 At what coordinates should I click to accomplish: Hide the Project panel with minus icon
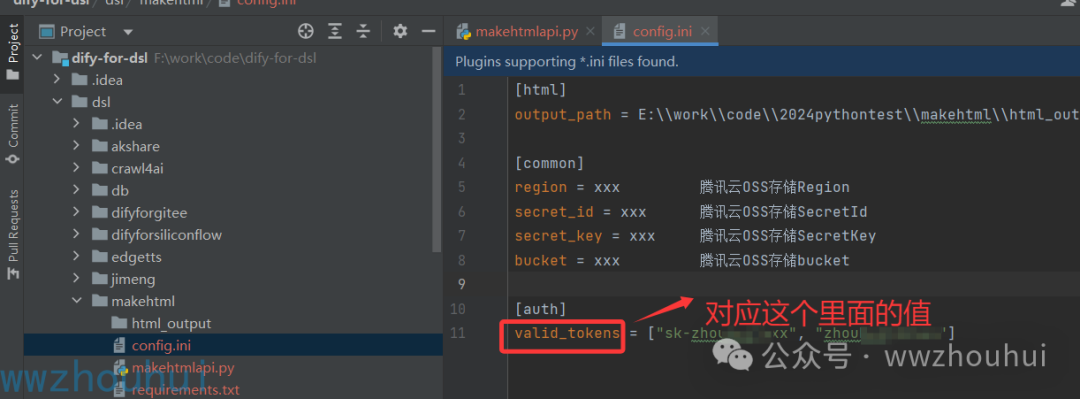click(428, 31)
